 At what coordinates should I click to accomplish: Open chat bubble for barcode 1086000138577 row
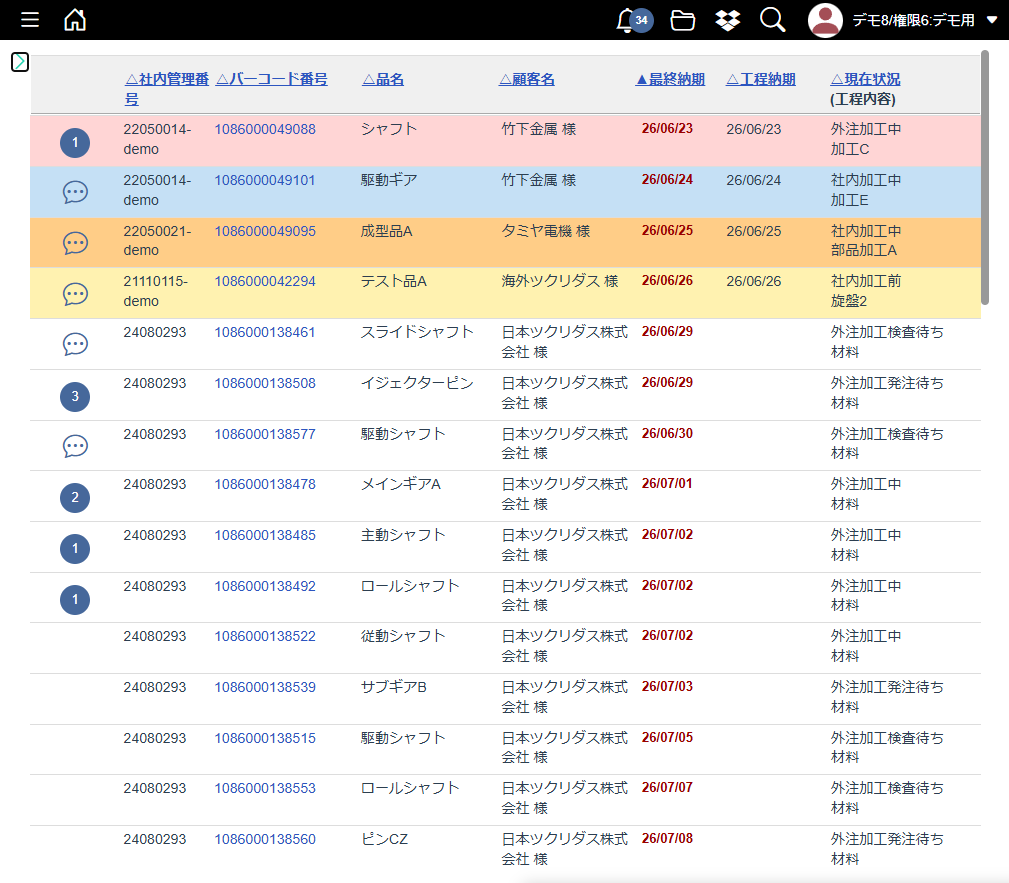75,446
